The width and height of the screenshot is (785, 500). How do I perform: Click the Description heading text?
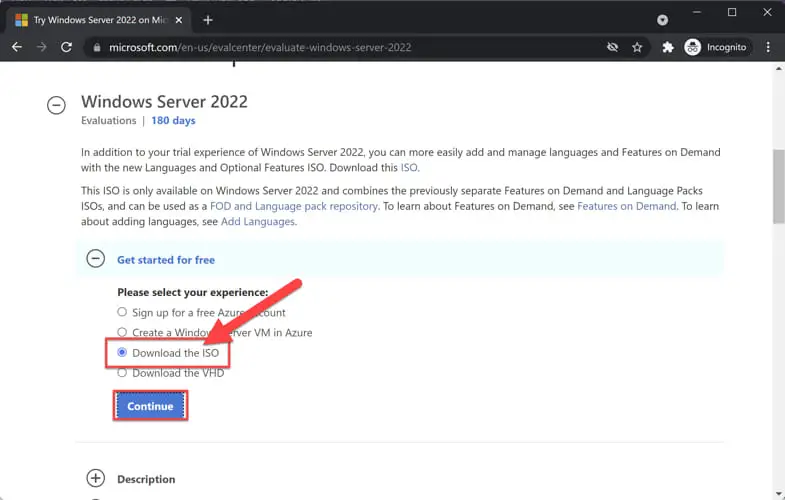click(x=146, y=479)
